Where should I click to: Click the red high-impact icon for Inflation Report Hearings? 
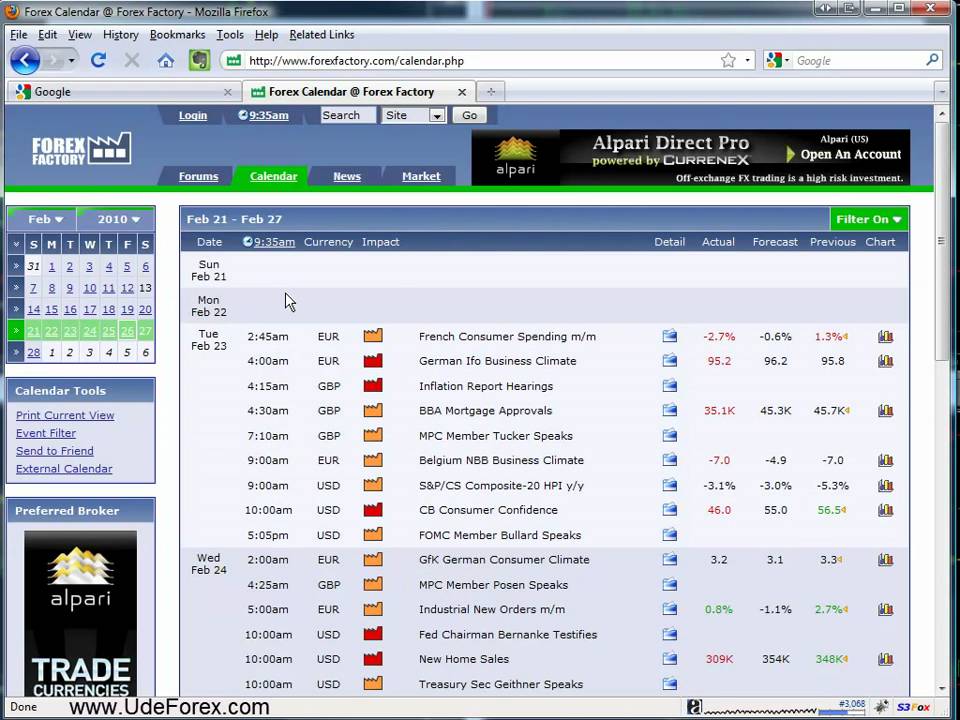pos(373,385)
